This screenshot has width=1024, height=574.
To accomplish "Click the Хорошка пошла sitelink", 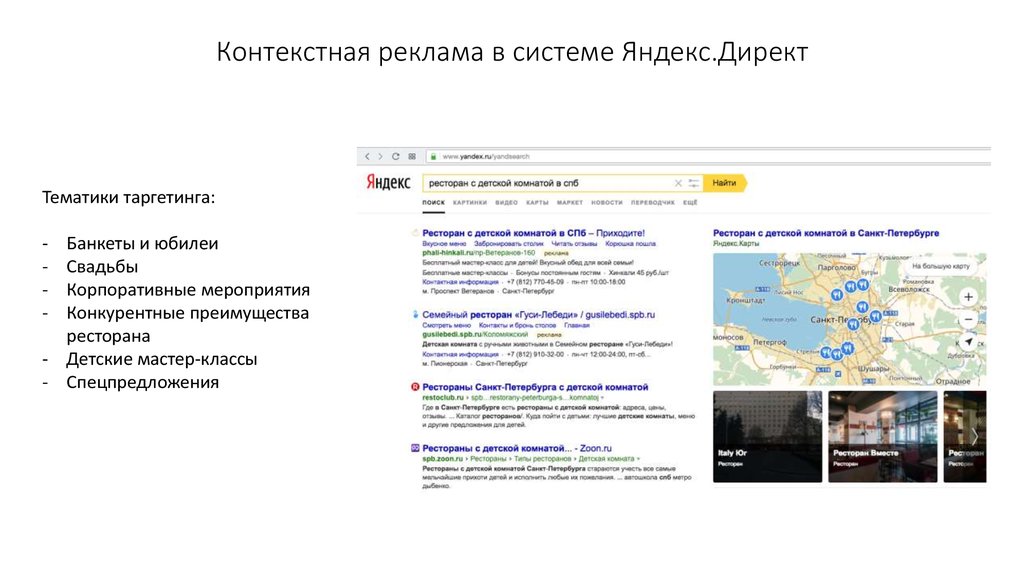I will tap(630, 244).
